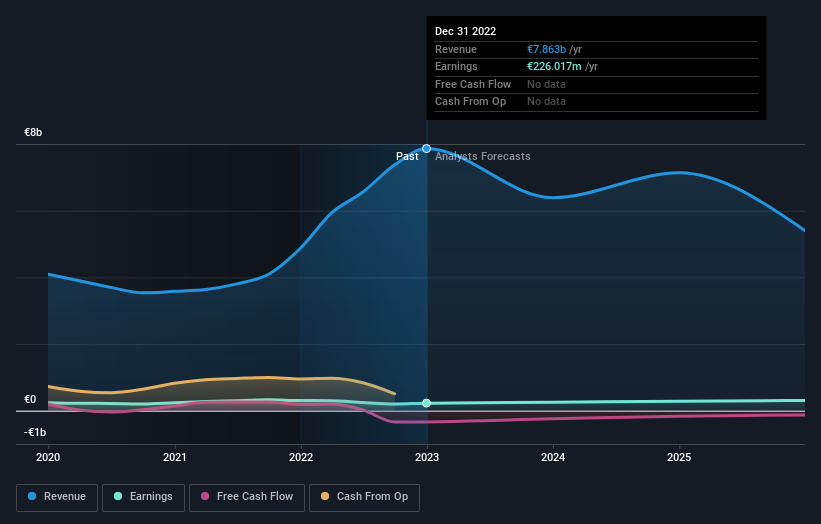Viewport: 821px width, 524px height.
Task: Click the 'Past' label on chart
Action: tap(407, 156)
